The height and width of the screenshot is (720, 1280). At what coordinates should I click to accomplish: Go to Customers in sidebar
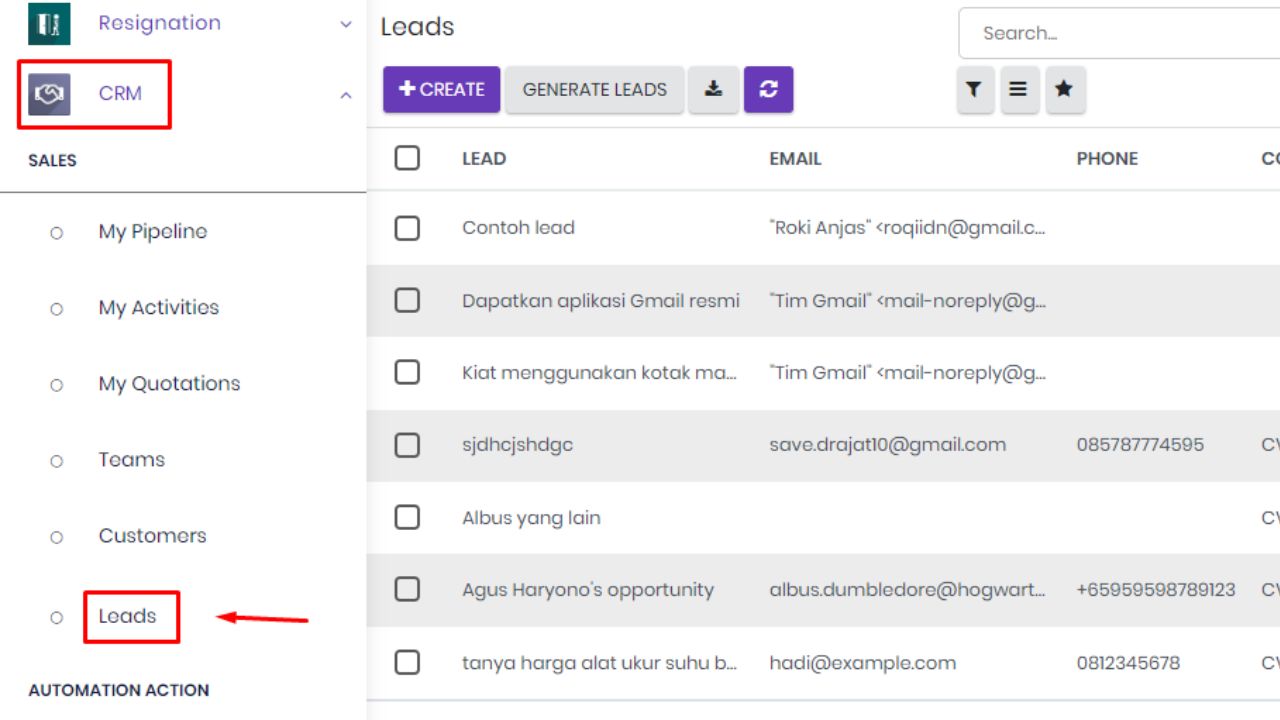point(152,536)
